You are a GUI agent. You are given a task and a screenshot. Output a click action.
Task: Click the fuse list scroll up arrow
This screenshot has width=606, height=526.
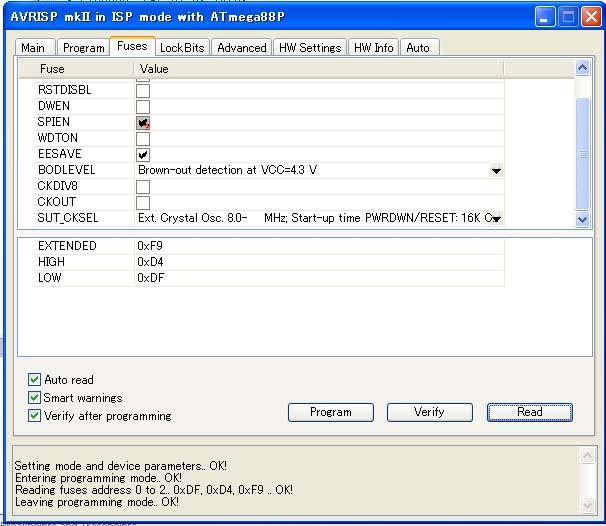pos(582,68)
